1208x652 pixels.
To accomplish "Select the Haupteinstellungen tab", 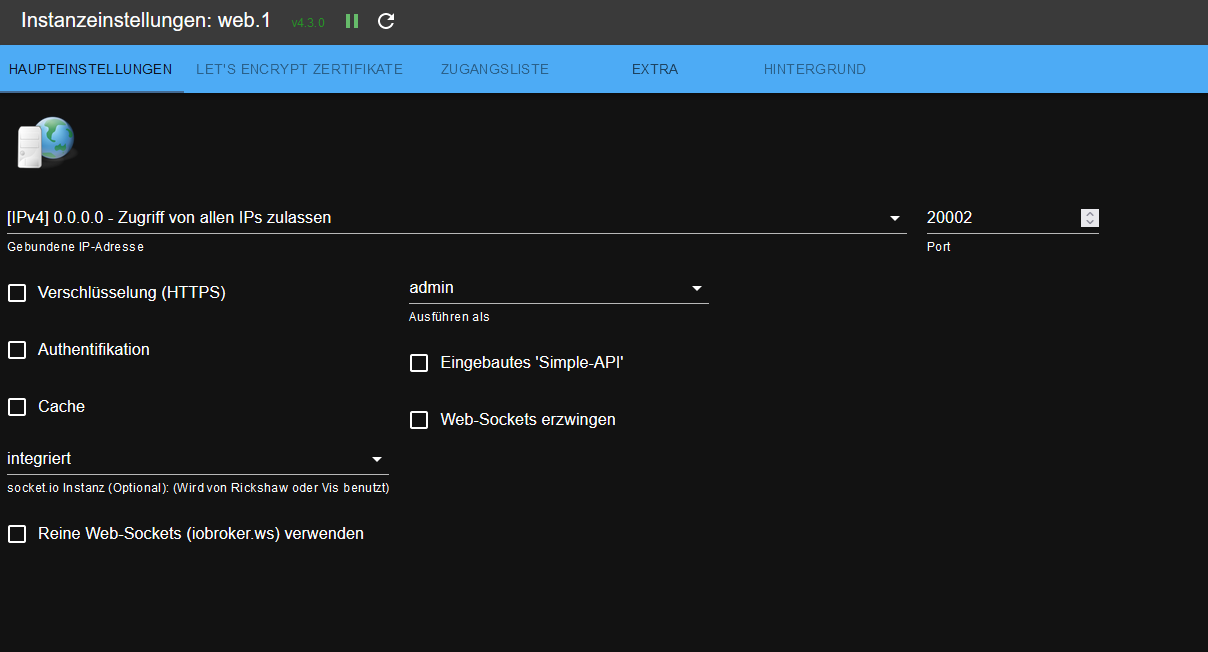I will pos(90,70).
